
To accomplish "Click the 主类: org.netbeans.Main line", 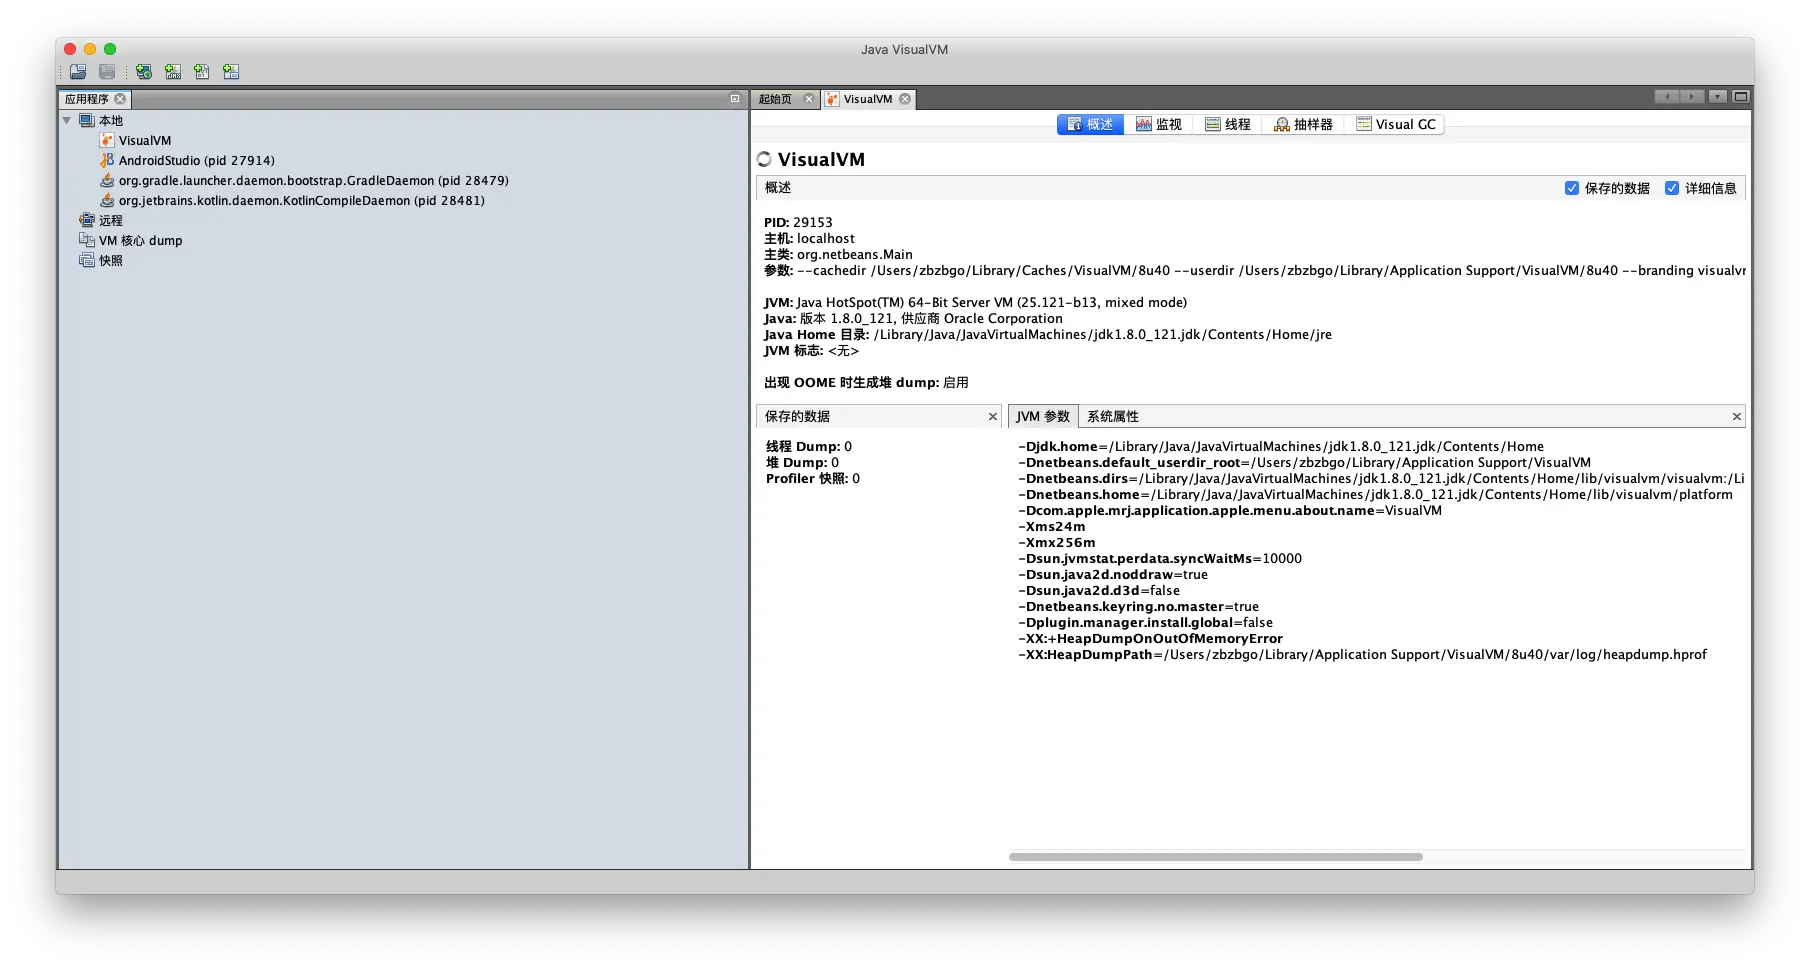I will (x=838, y=255).
